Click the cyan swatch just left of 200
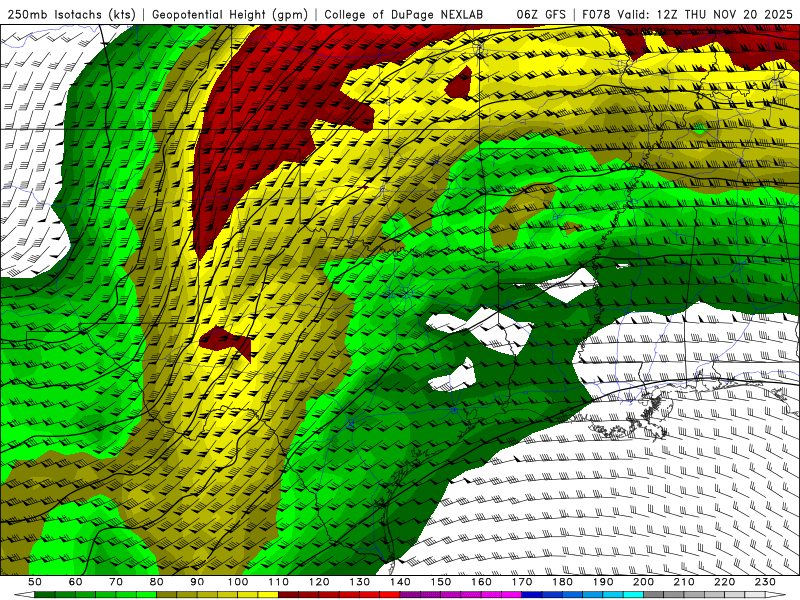This screenshot has width=800, height=600. 633,595
